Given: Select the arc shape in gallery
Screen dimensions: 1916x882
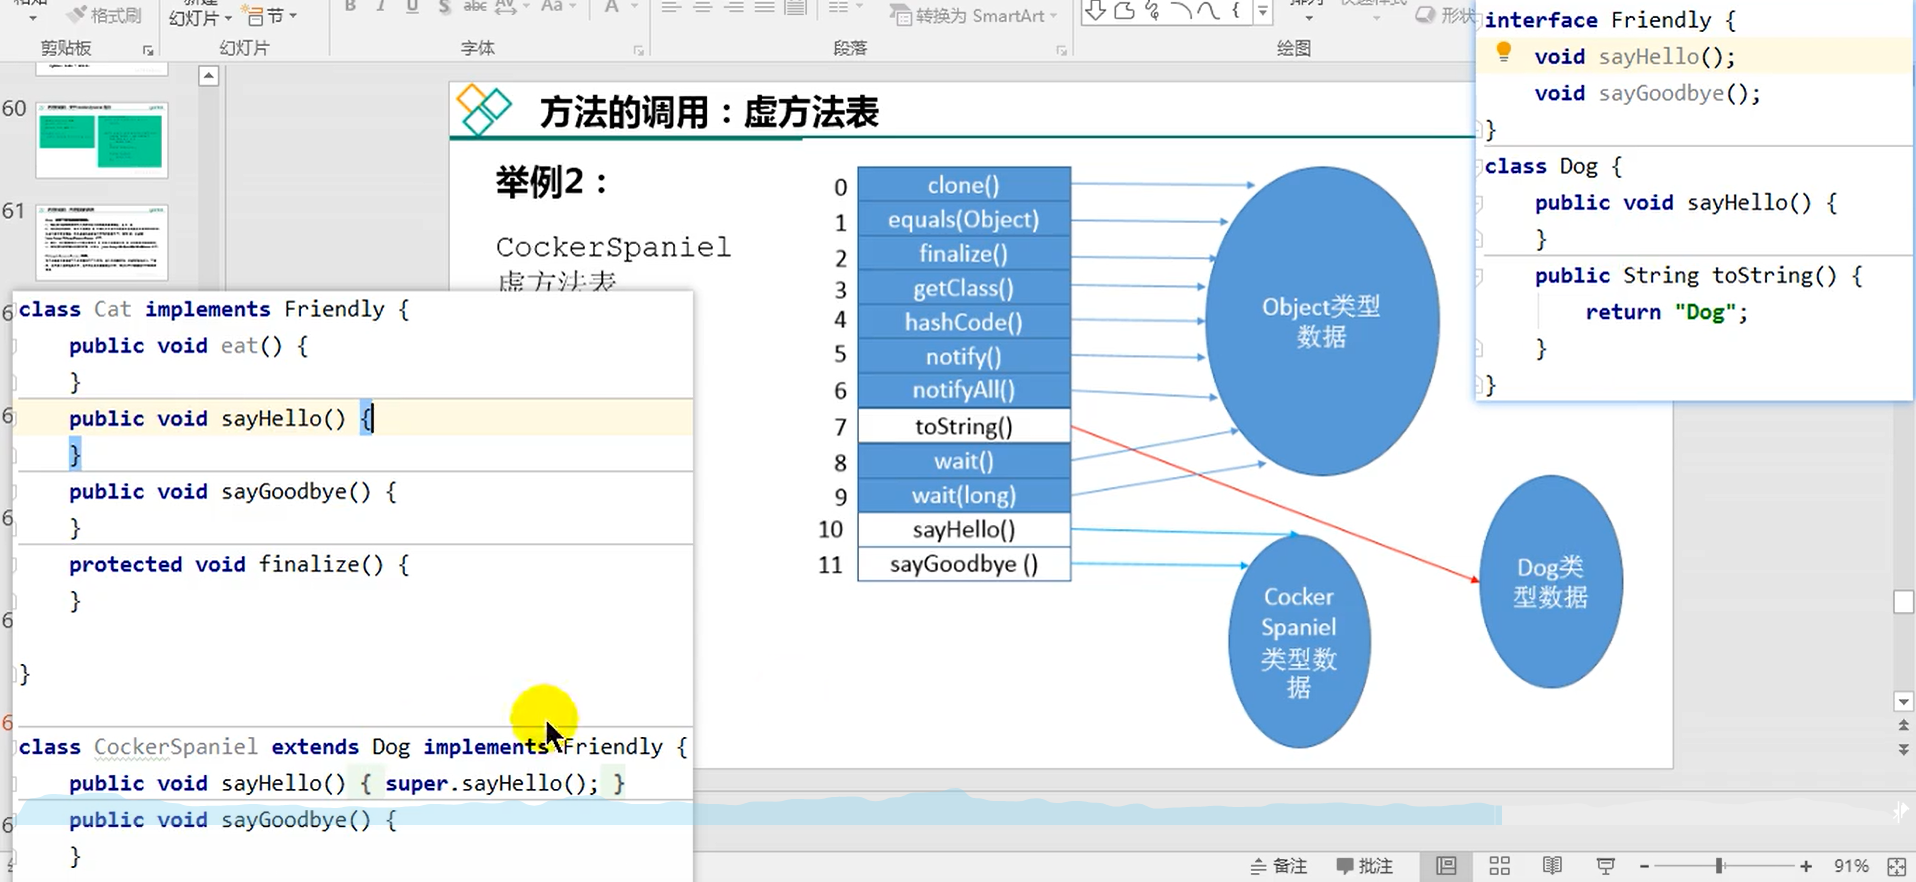Looking at the screenshot, I should 1181,11.
